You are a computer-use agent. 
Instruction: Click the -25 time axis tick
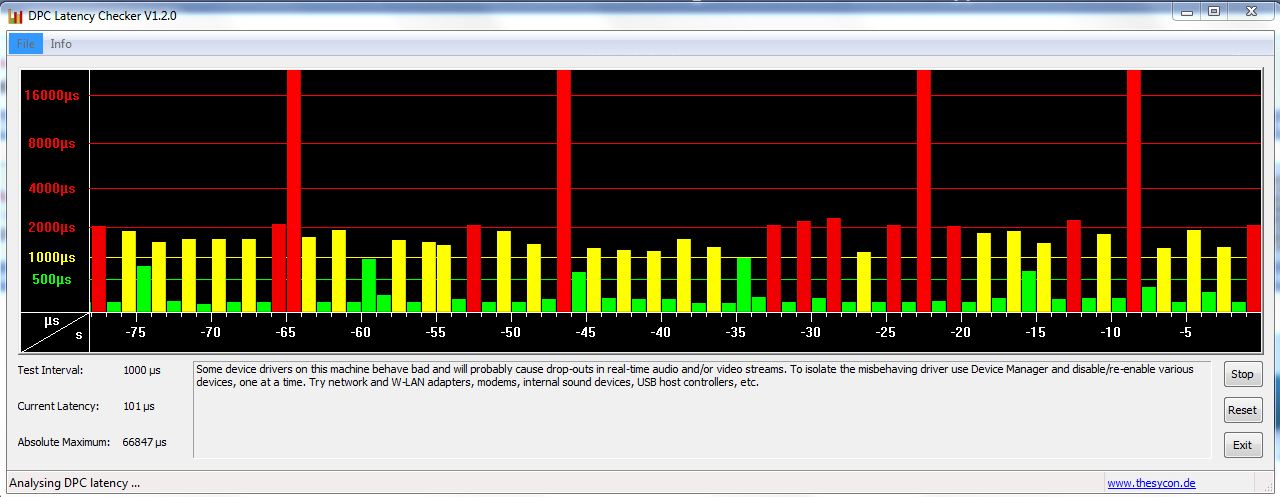click(885, 332)
